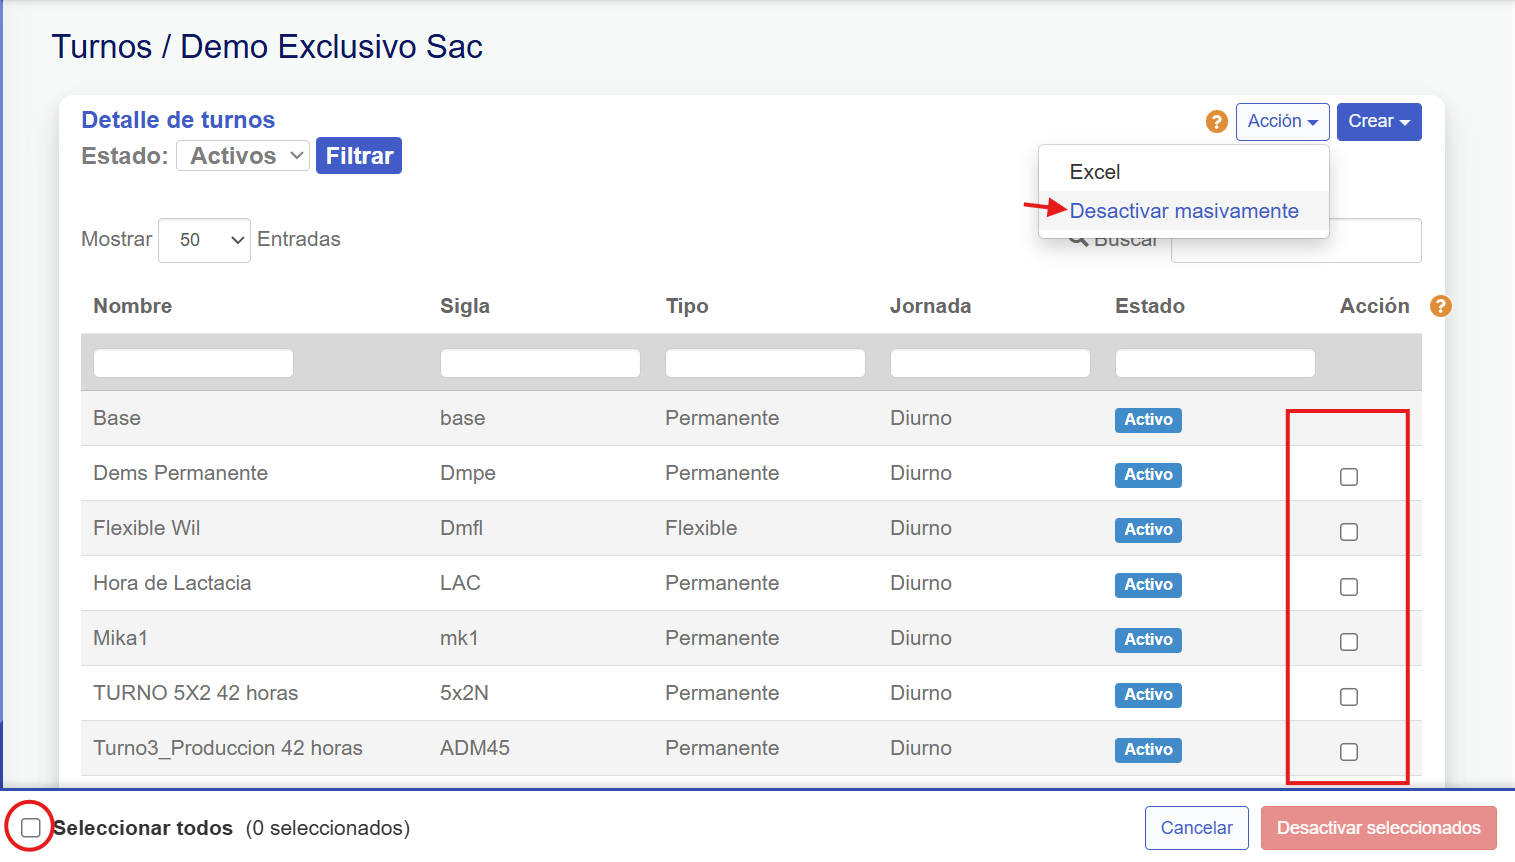Expand the Mostrar entries count dropdown

(204, 240)
